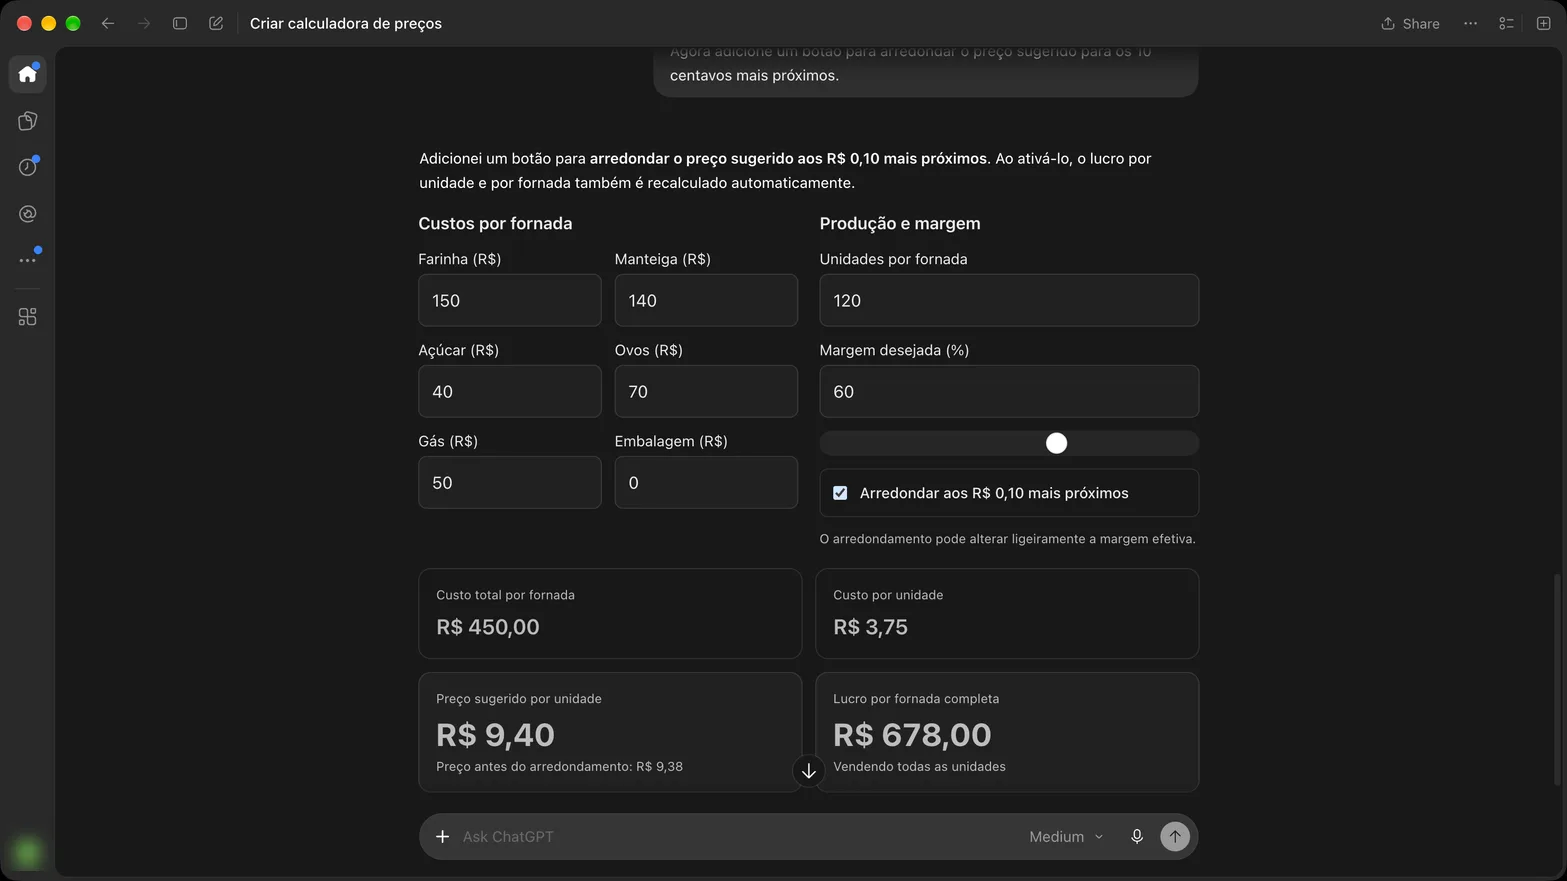Click the send arrow button
Screen dimensions: 1567x881
pyautogui.click(x=1175, y=836)
